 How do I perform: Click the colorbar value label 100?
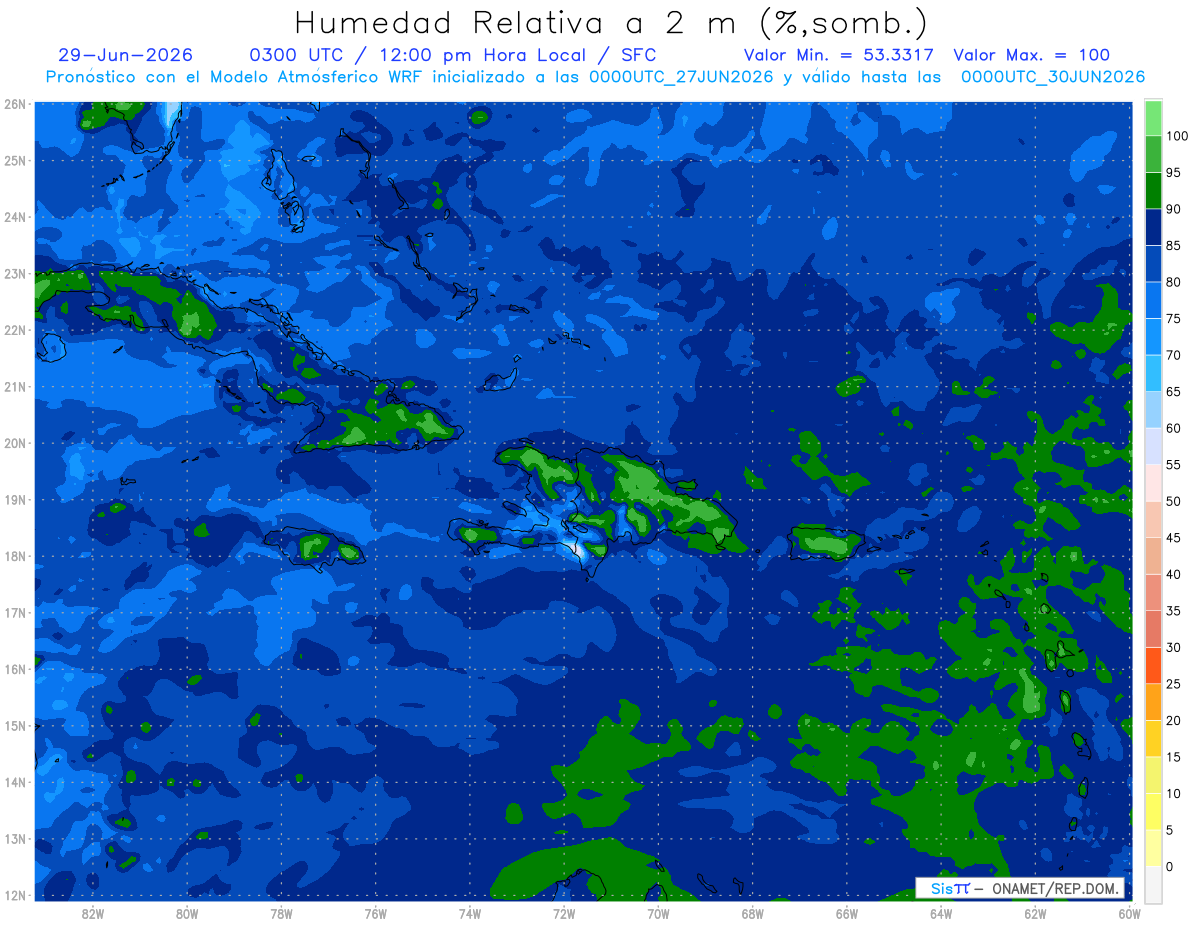(x=1176, y=136)
